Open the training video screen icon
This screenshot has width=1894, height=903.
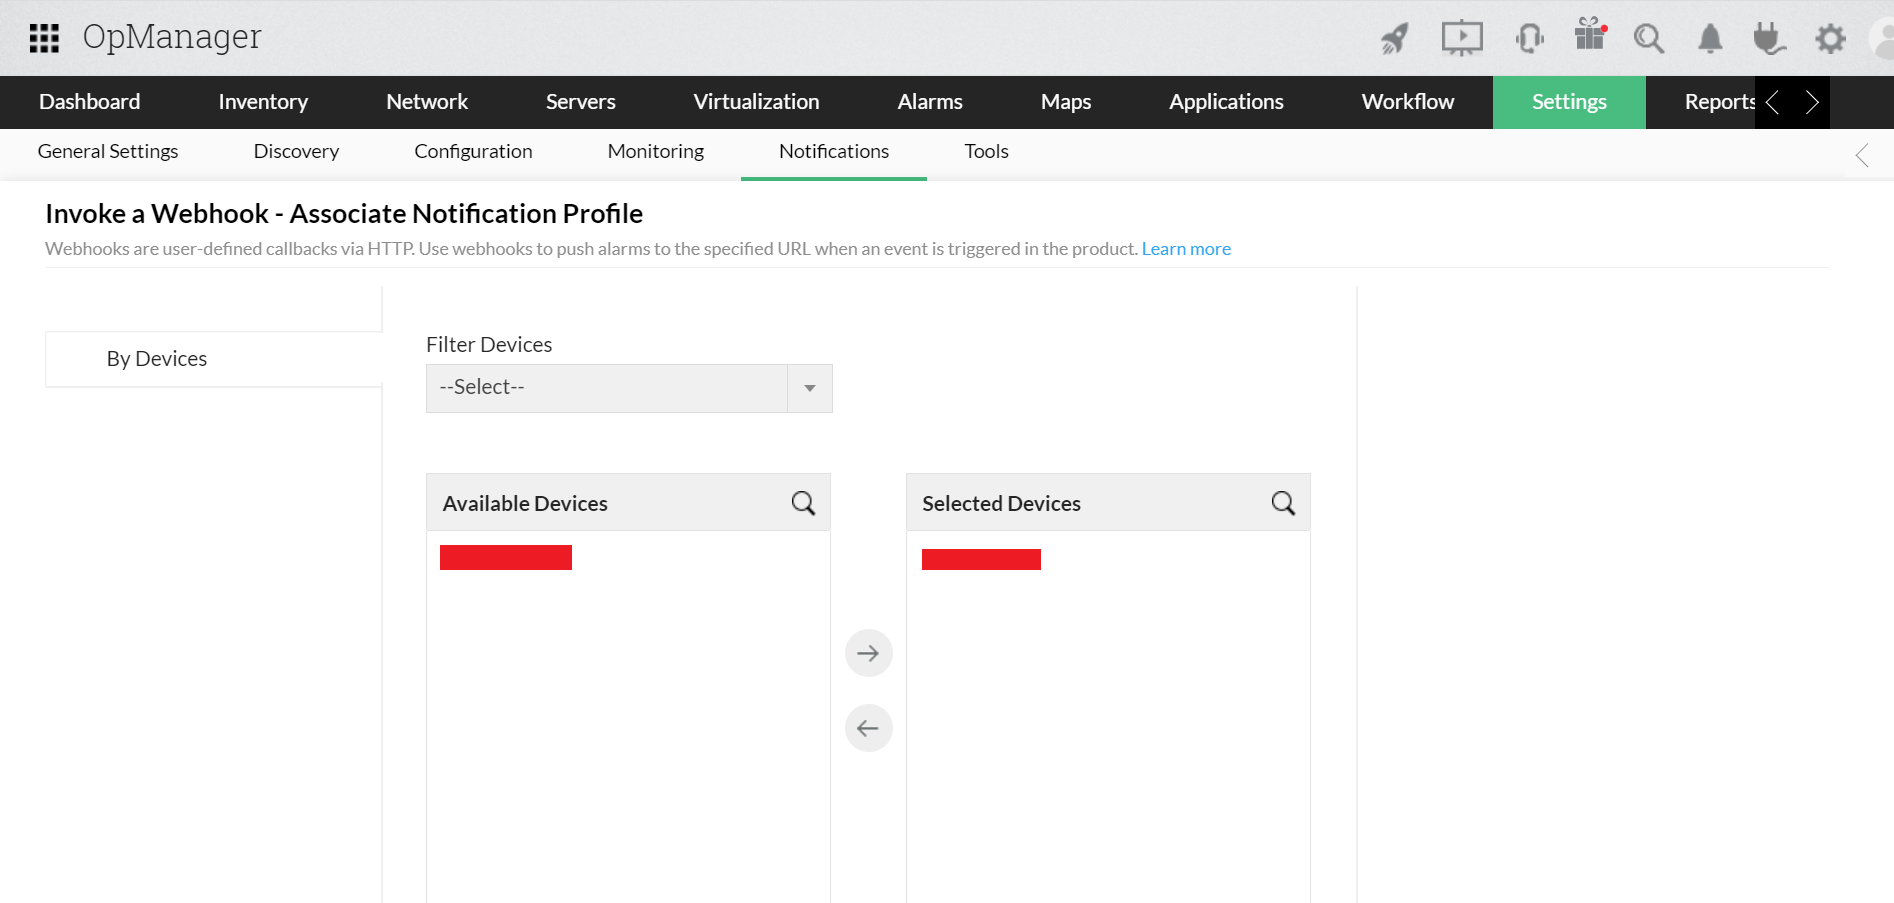tap(1461, 38)
